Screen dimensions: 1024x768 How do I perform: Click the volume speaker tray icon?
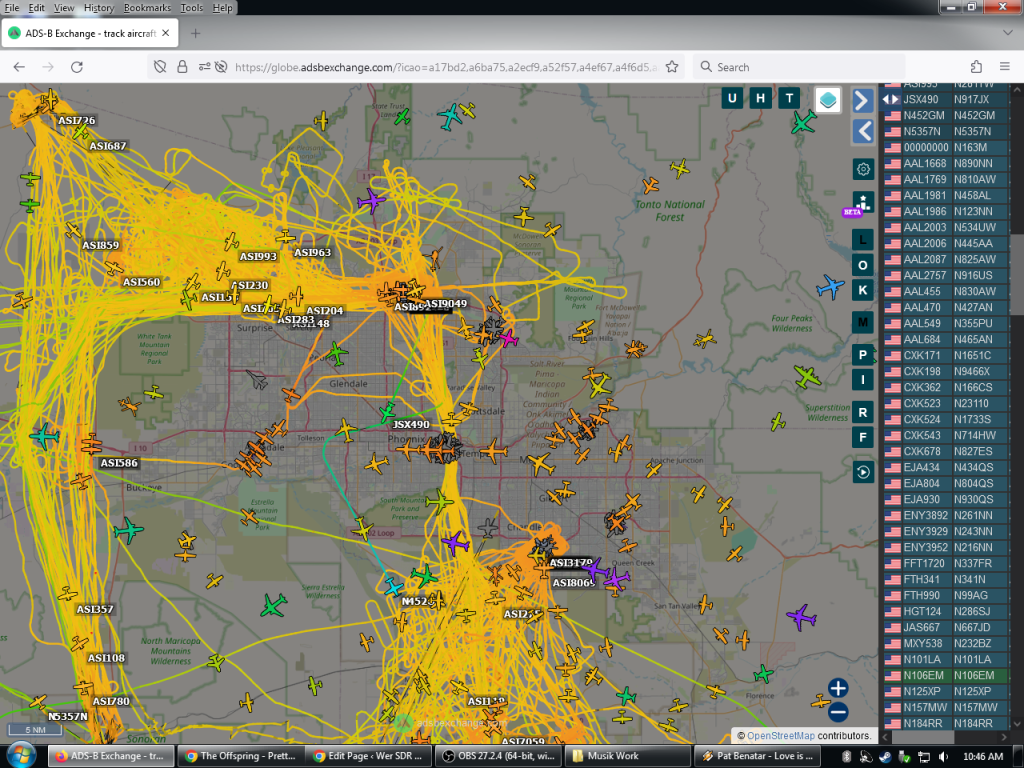pos(943,756)
